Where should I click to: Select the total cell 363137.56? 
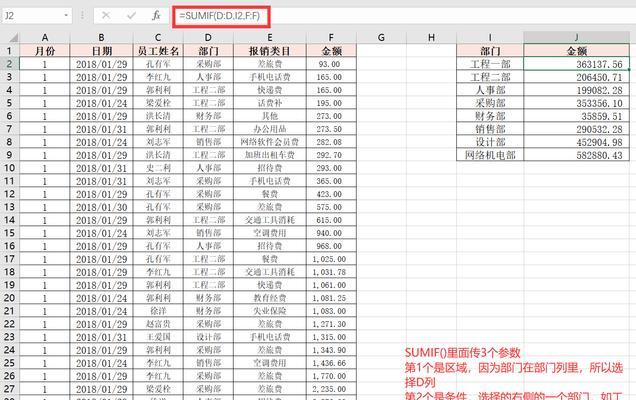tap(576, 64)
